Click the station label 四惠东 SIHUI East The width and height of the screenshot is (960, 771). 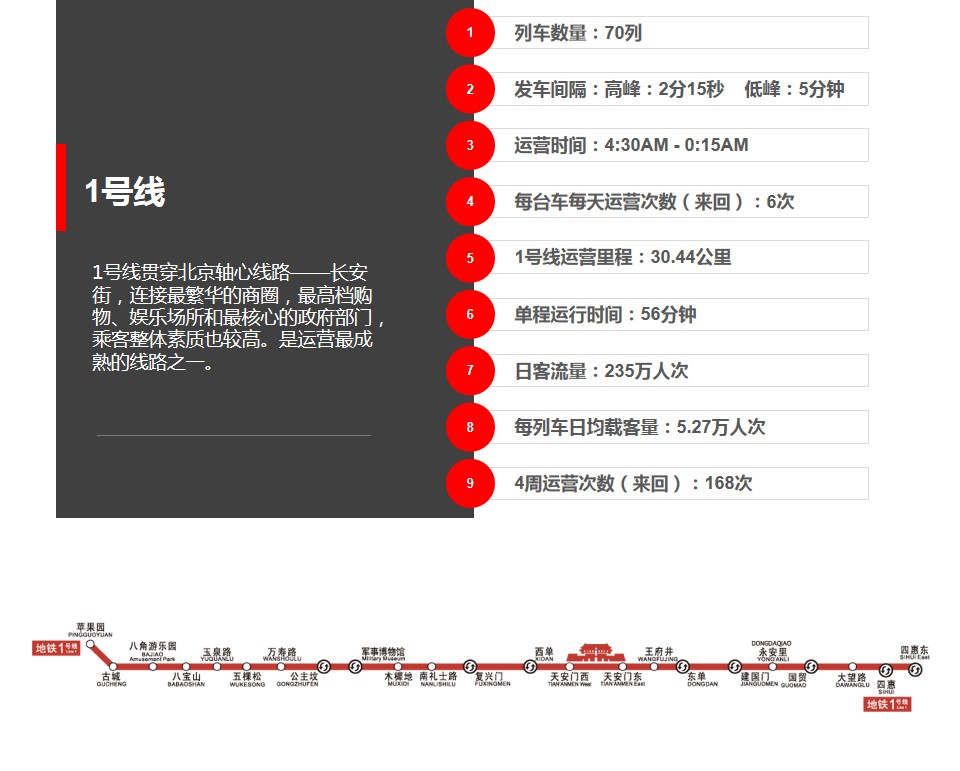coord(915,652)
